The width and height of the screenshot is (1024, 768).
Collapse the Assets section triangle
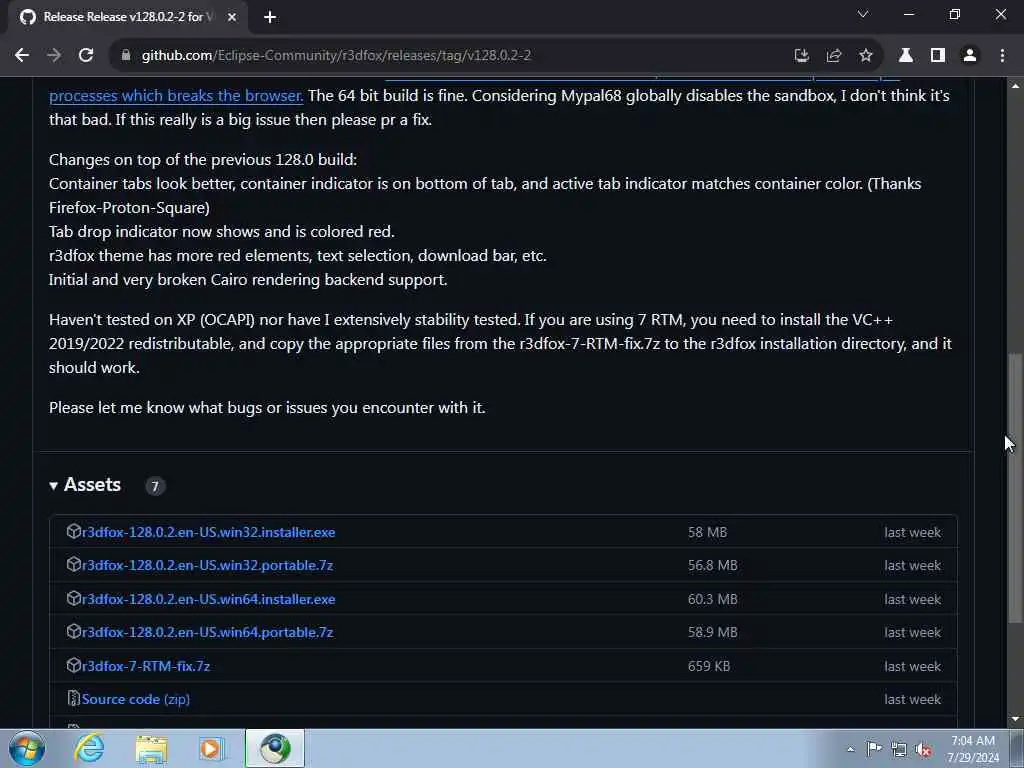(x=54, y=485)
